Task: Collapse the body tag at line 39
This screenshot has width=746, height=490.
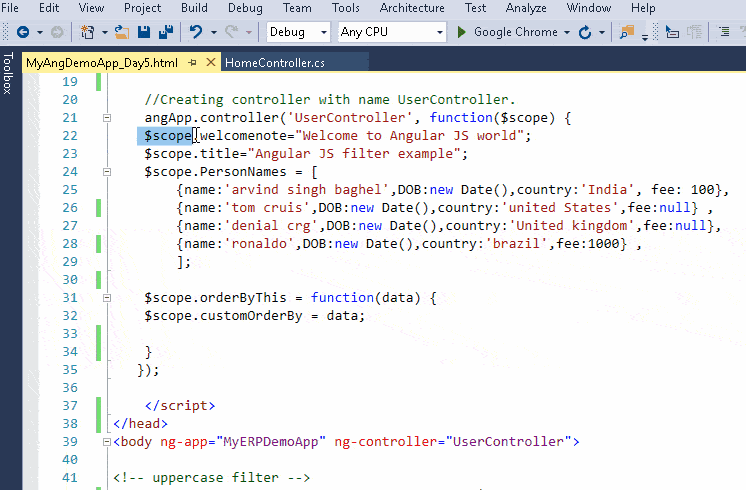Action: [x=107, y=442]
